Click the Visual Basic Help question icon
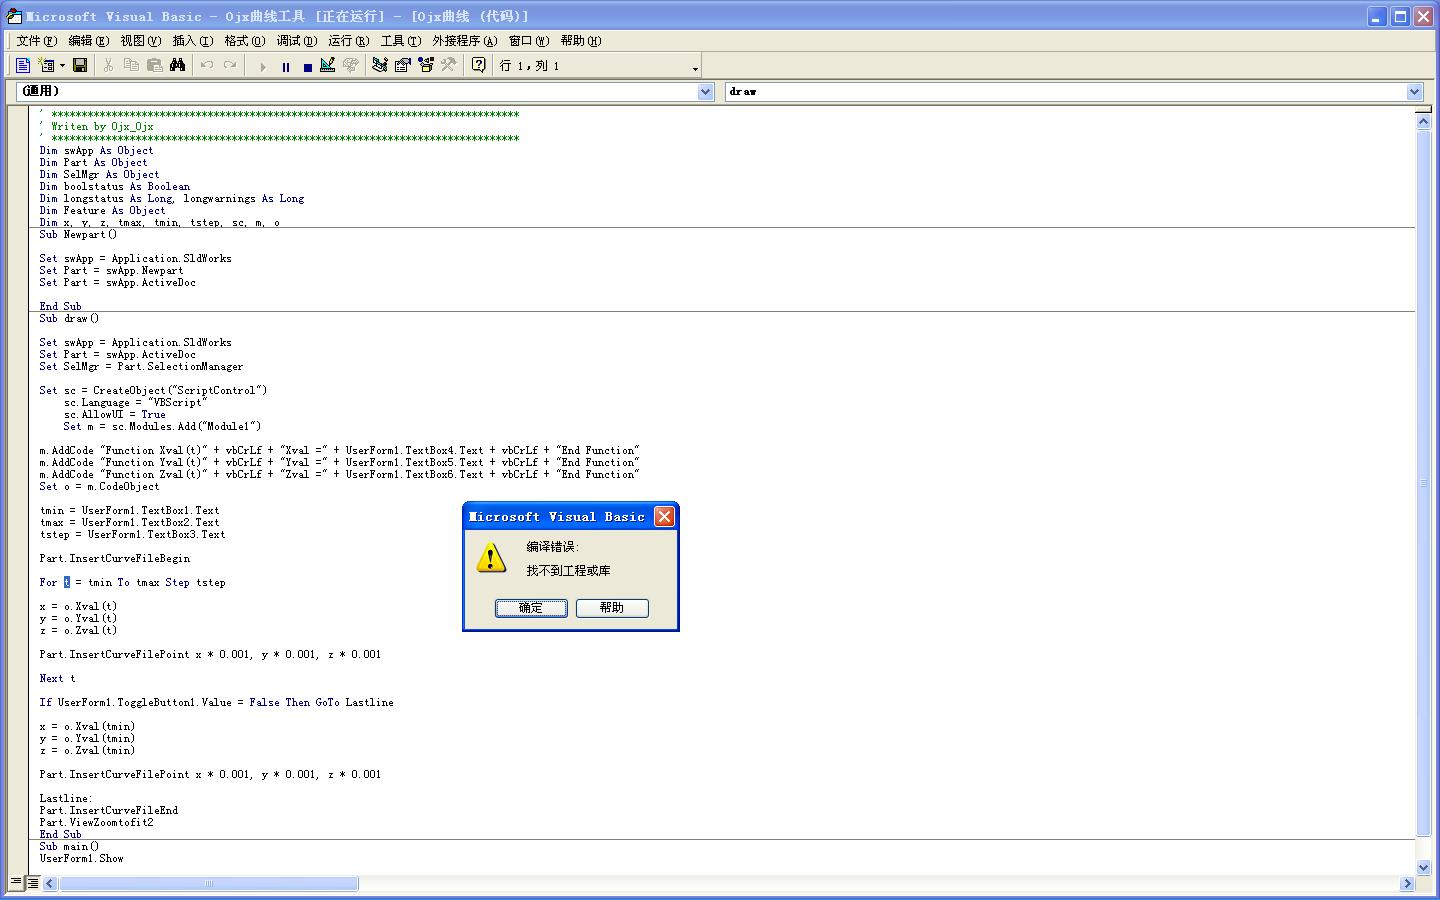 [x=479, y=65]
